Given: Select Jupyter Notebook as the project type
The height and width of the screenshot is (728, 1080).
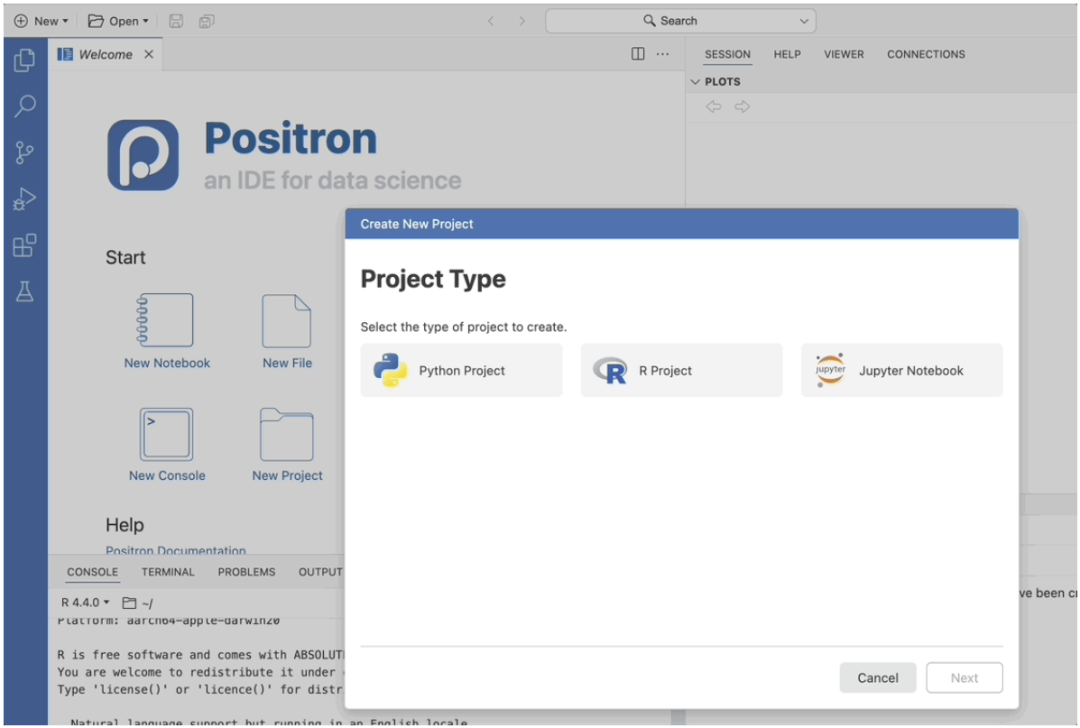Looking at the screenshot, I should point(902,371).
